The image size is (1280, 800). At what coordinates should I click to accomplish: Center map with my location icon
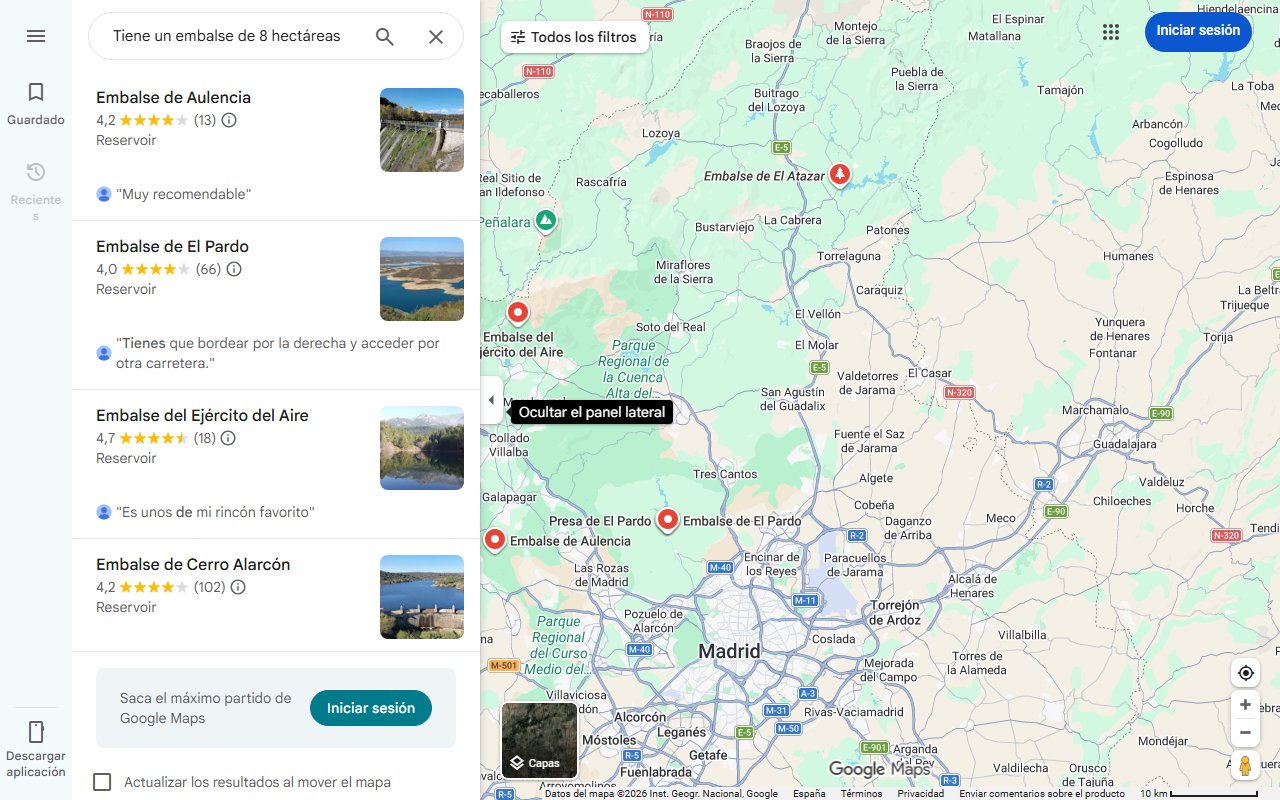pos(1245,673)
